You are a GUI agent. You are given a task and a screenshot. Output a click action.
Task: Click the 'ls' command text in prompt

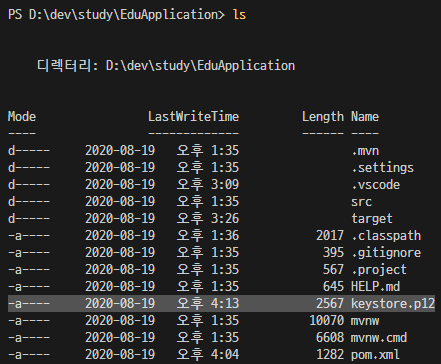[x=239, y=15]
